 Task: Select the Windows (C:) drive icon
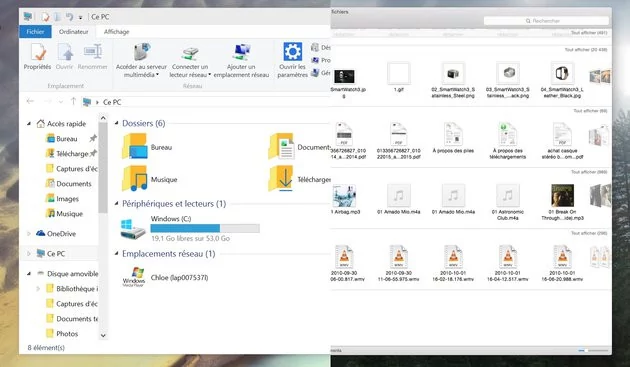[133, 228]
